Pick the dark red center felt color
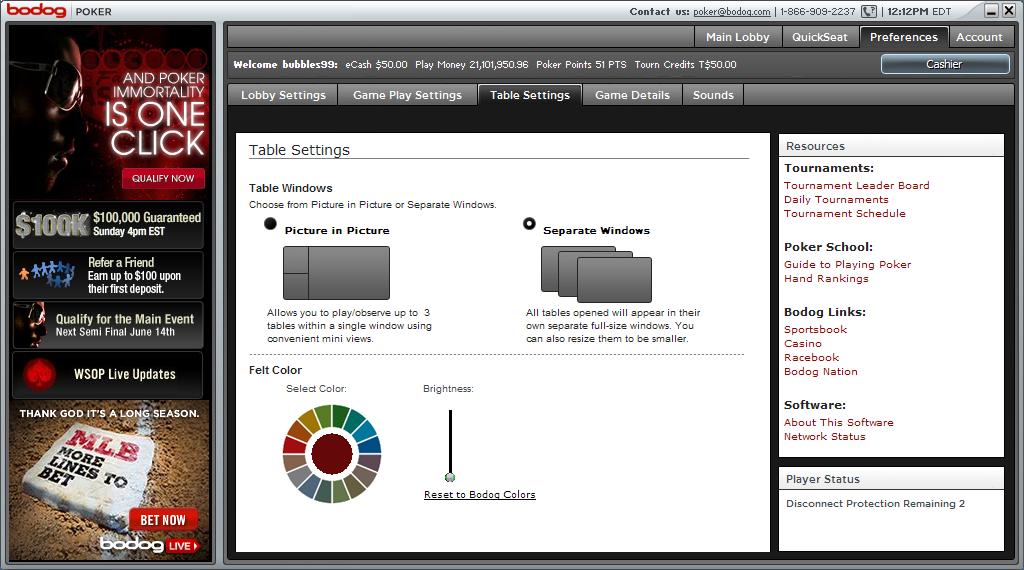1024x570 pixels. click(x=332, y=453)
